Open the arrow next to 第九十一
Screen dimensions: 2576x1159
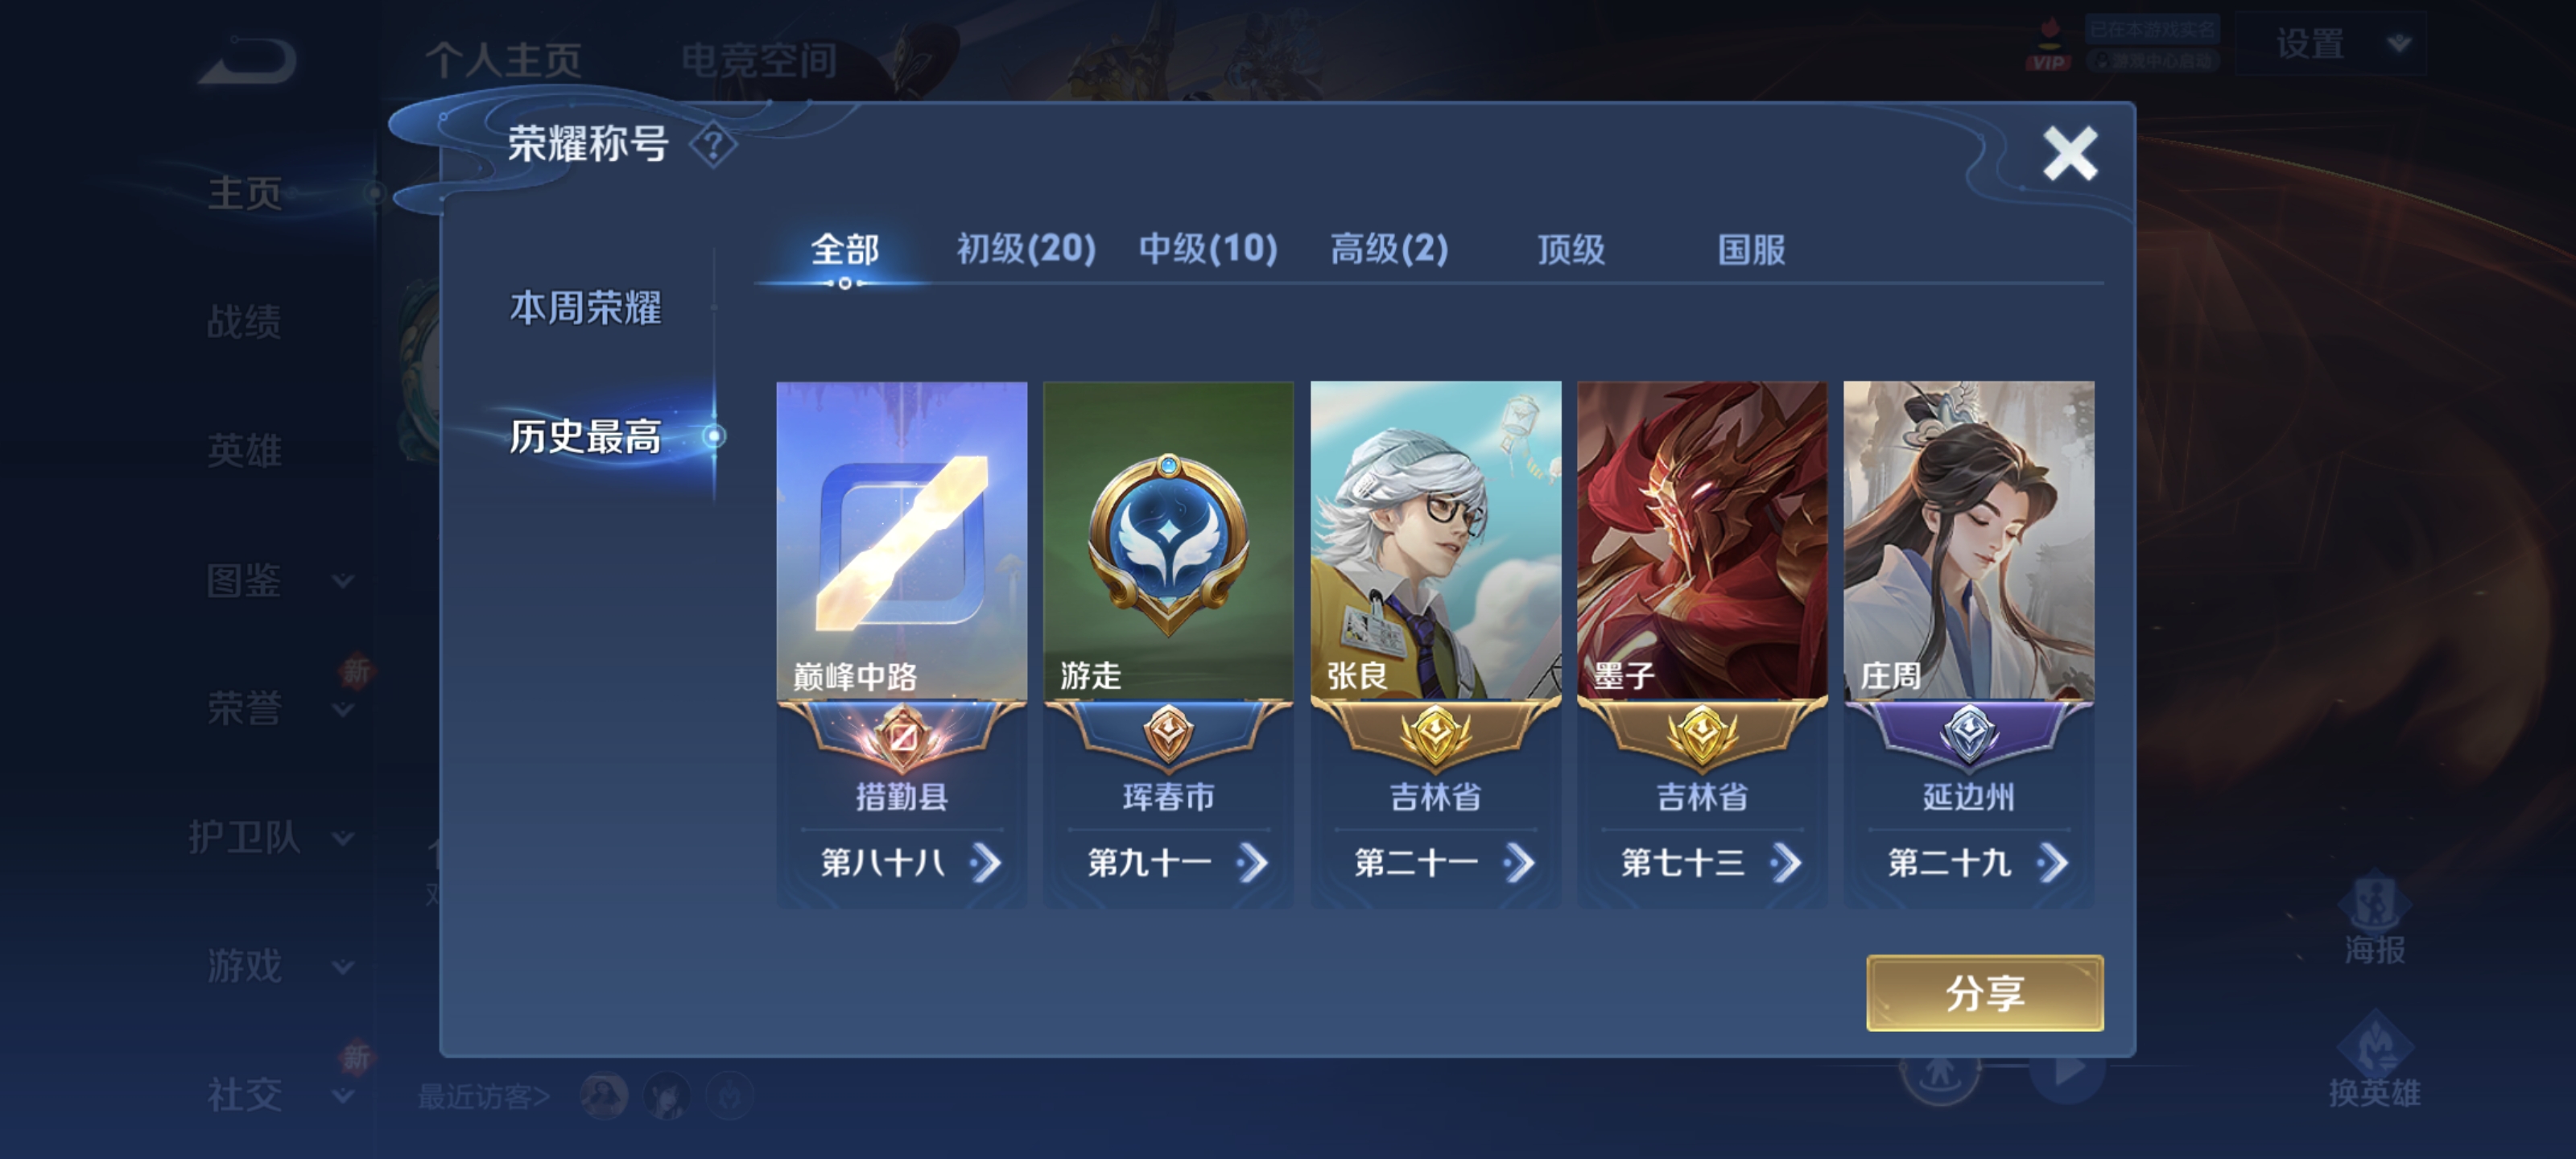[1252, 862]
